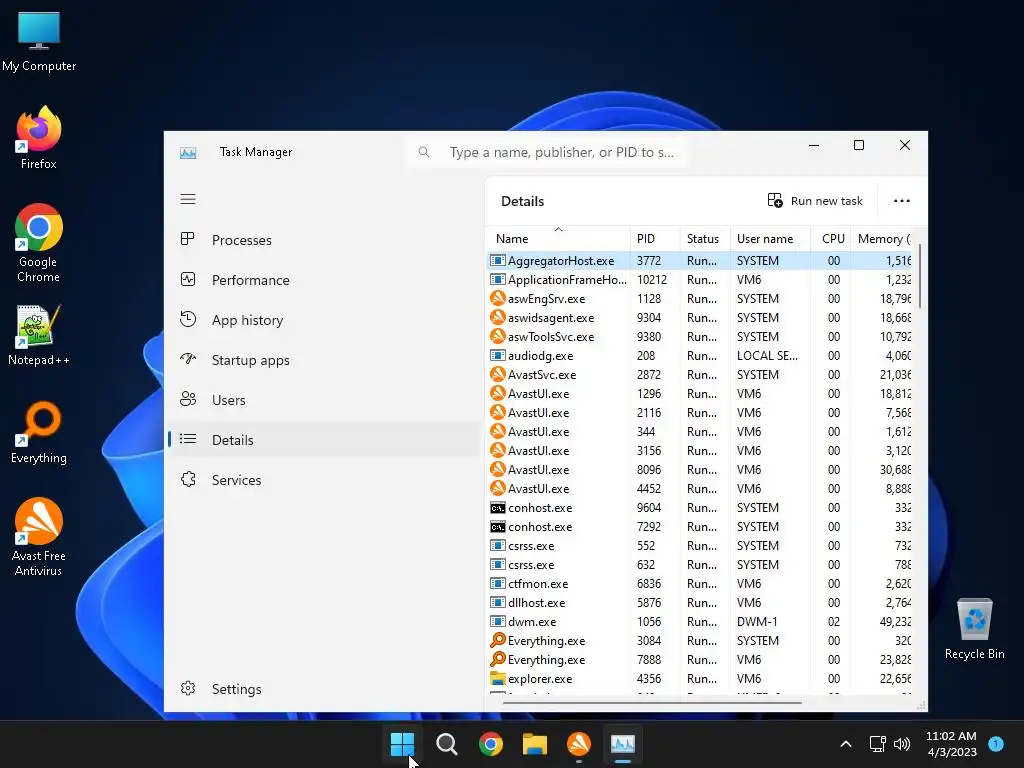The width and height of the screenshot is (1024, 768).
Task: Open the My Computer desktop icon
Action: click(39, 41)
